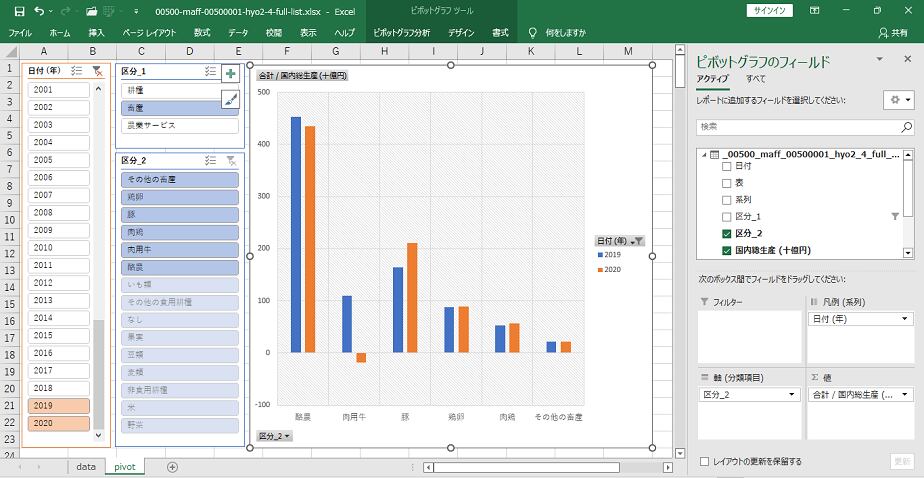Check the 日付 field checkbox
The height and width of the screenshot is (478, 924).
click(x=727, y=167)
